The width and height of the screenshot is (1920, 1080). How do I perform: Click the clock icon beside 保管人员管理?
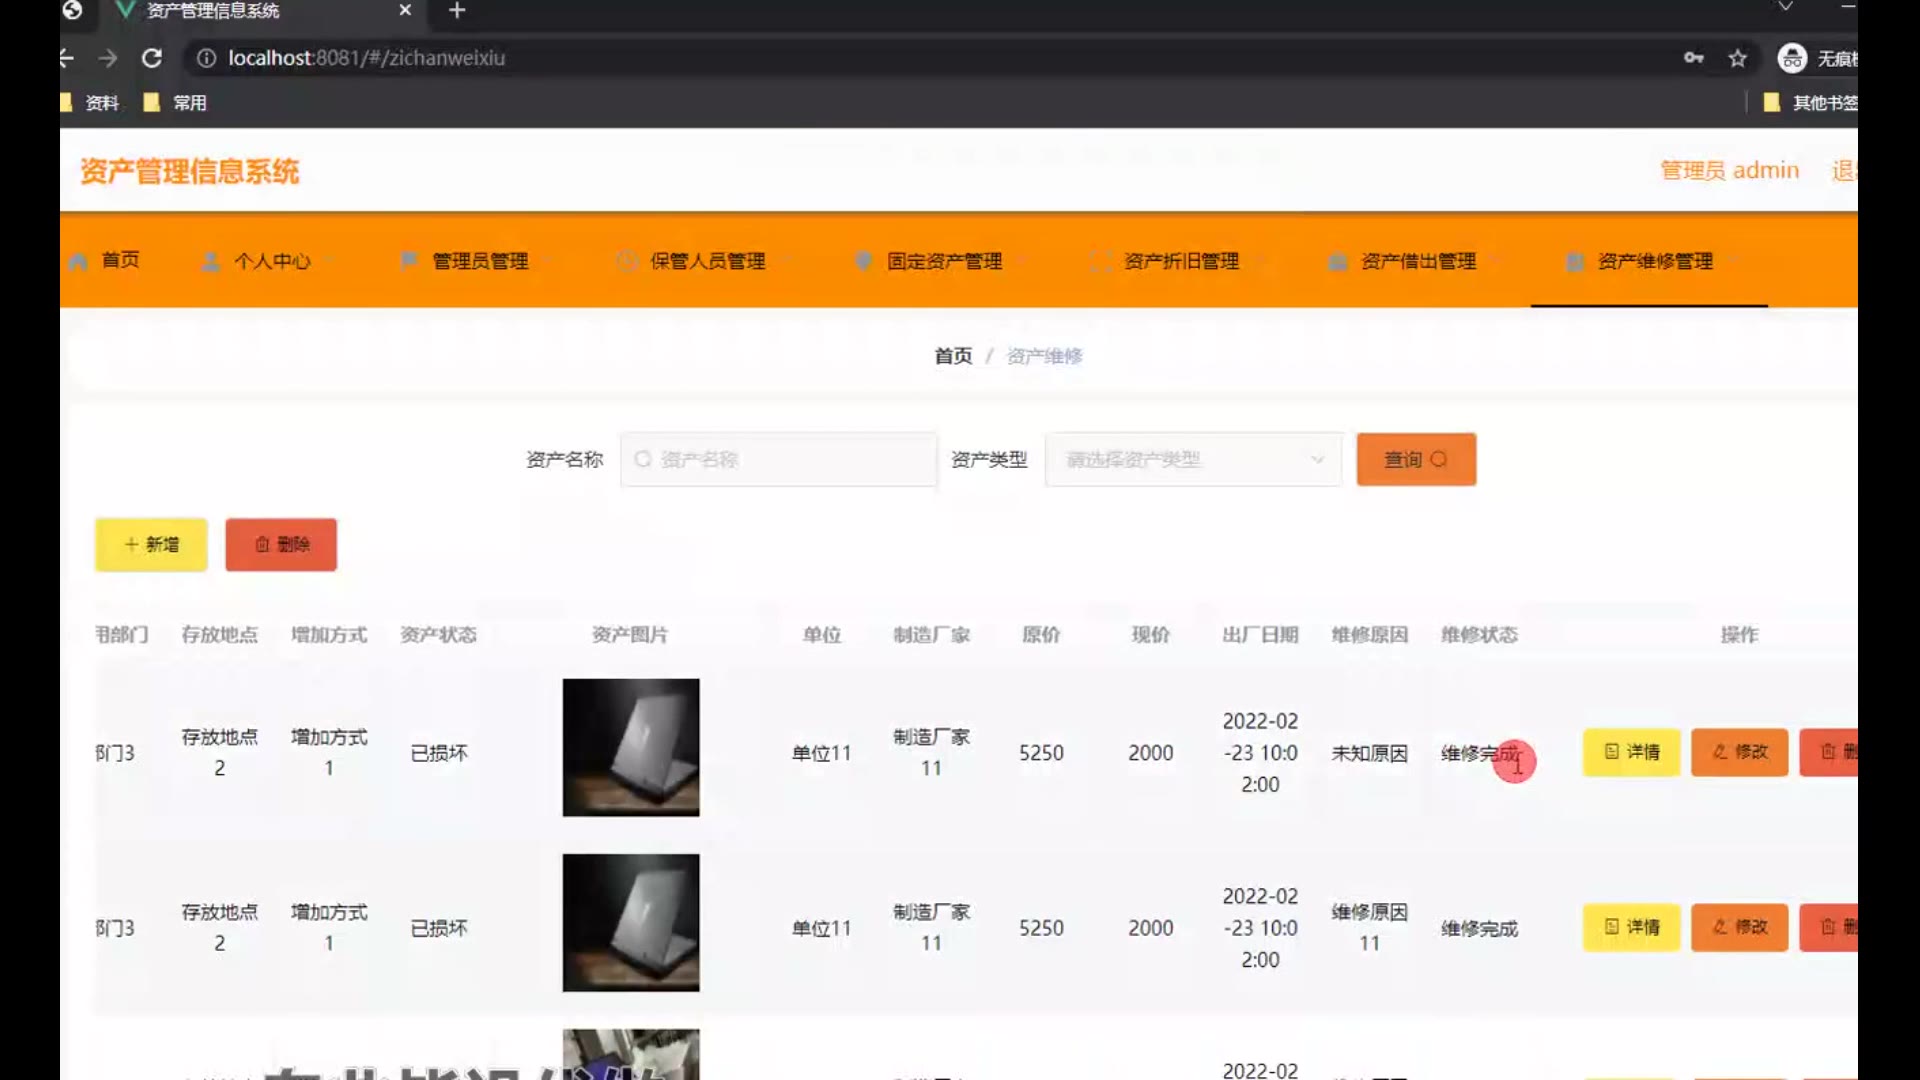(x=627, y=261)
